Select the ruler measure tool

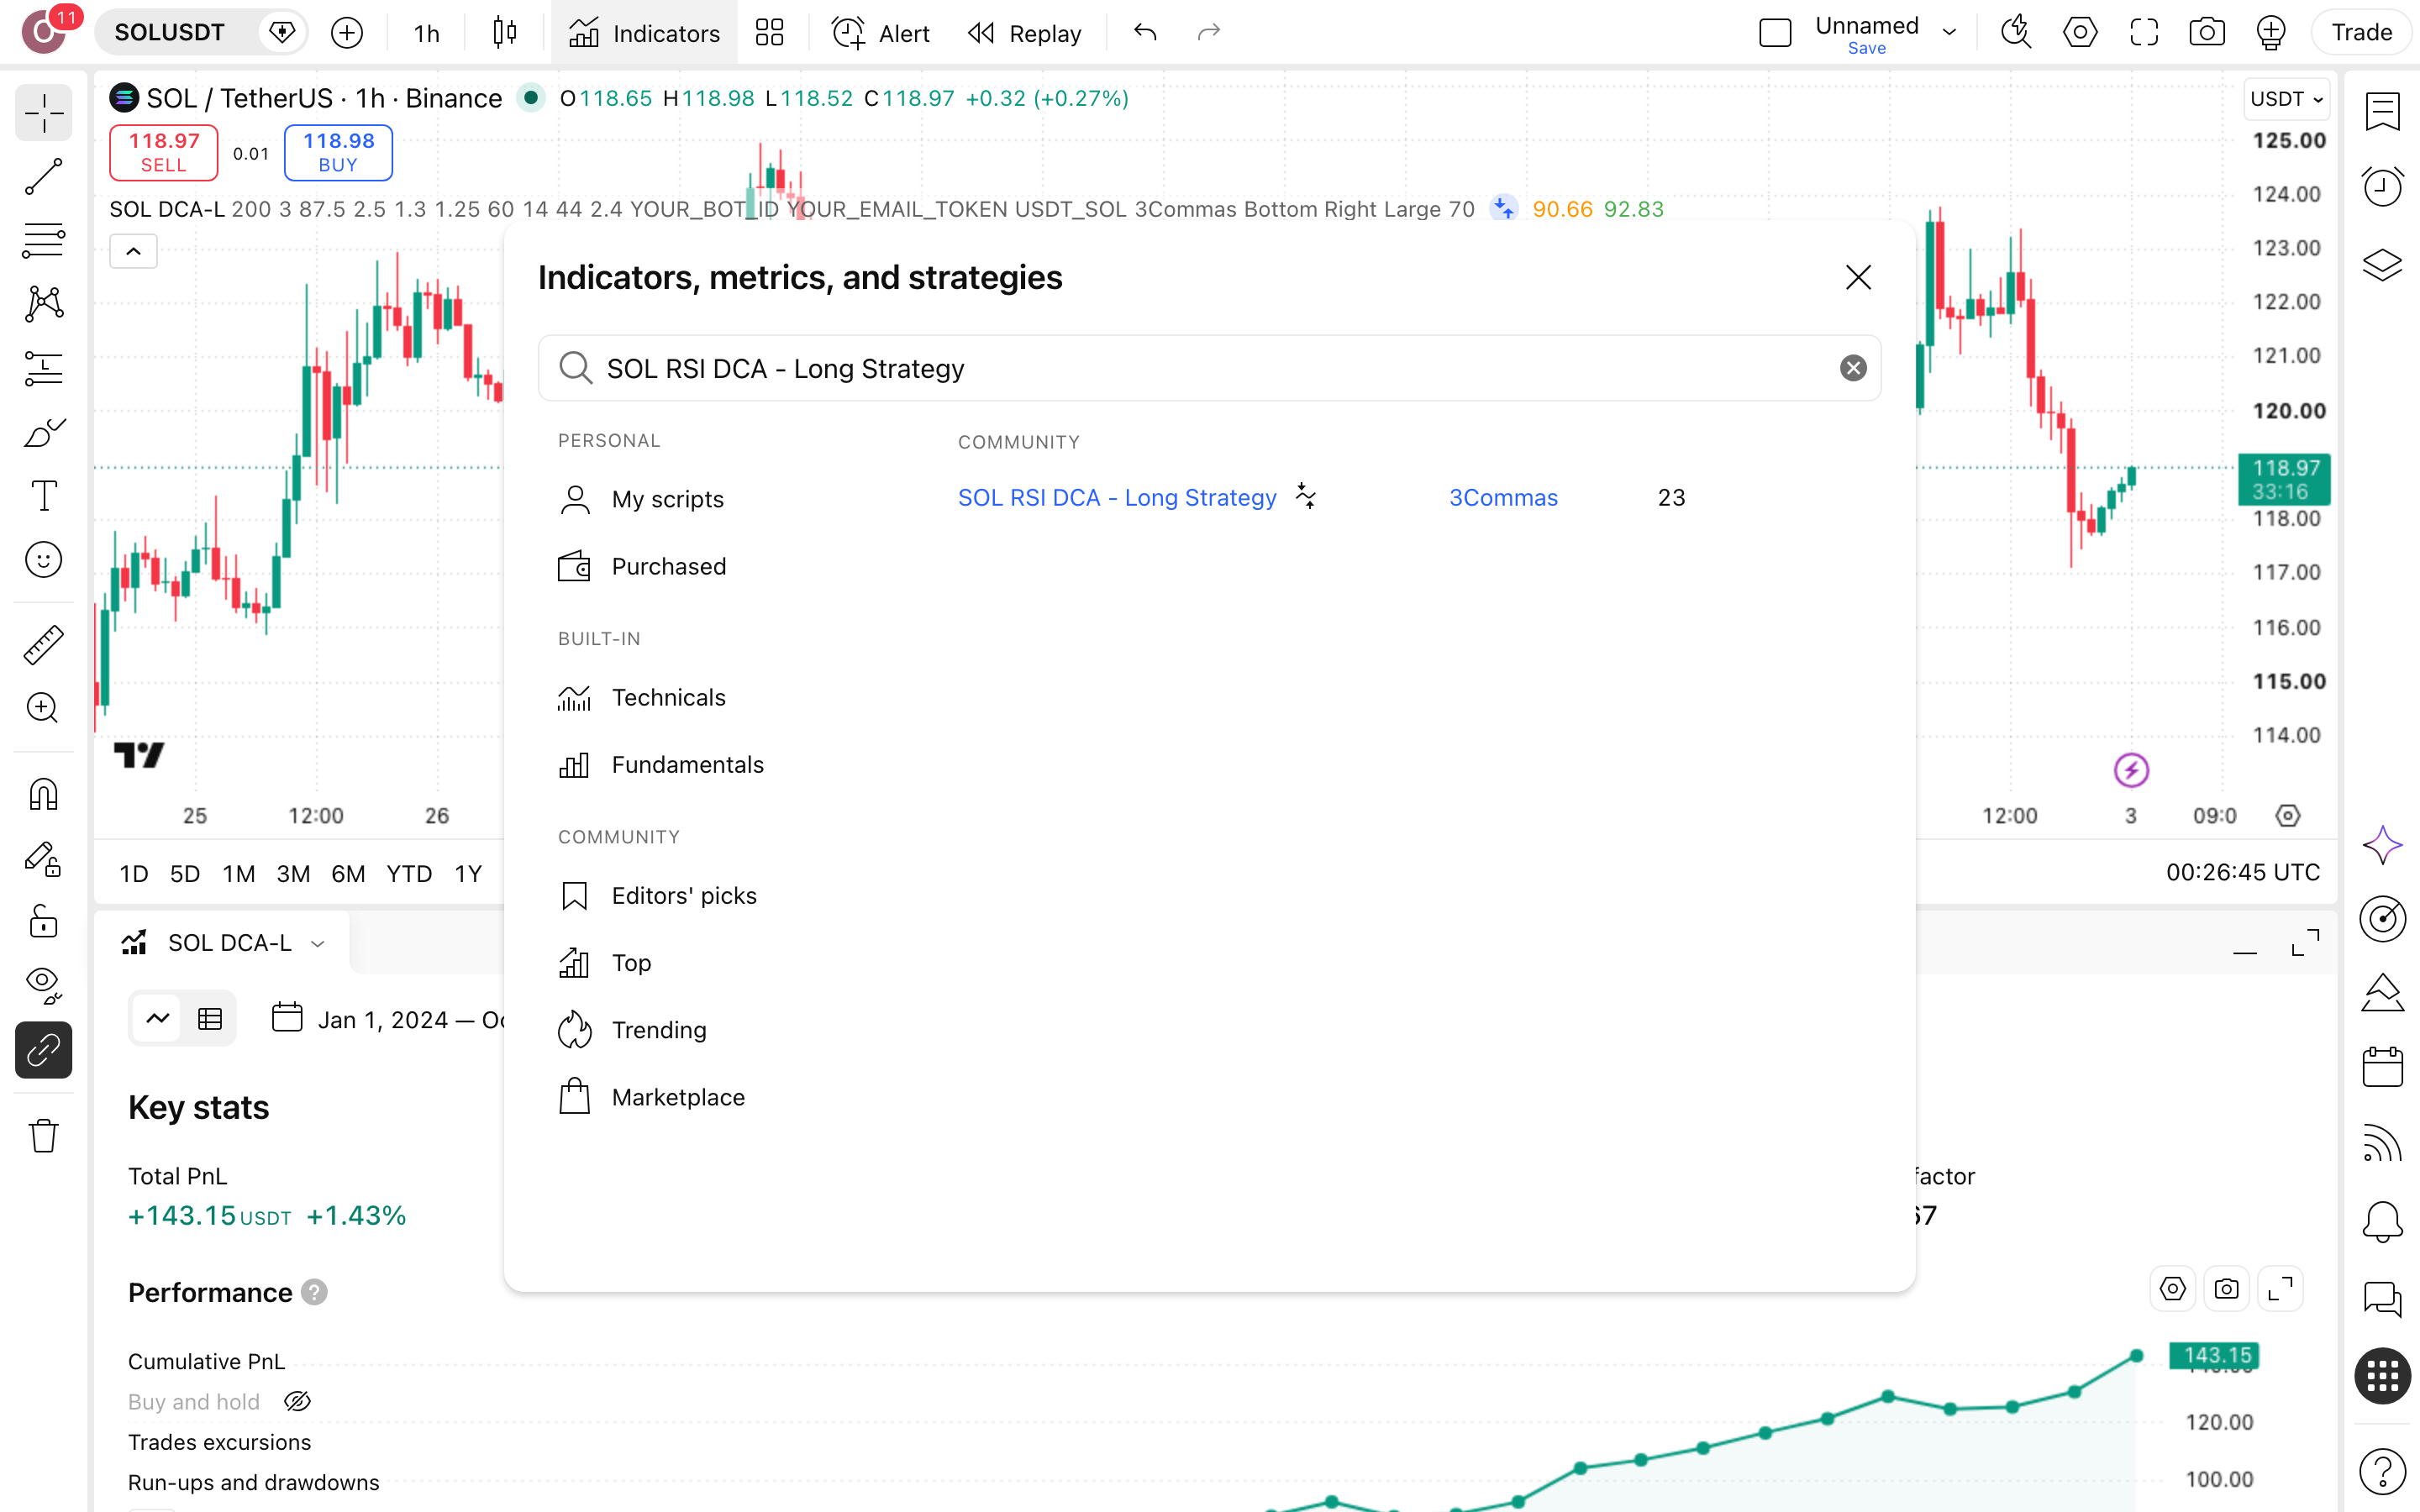43,645
